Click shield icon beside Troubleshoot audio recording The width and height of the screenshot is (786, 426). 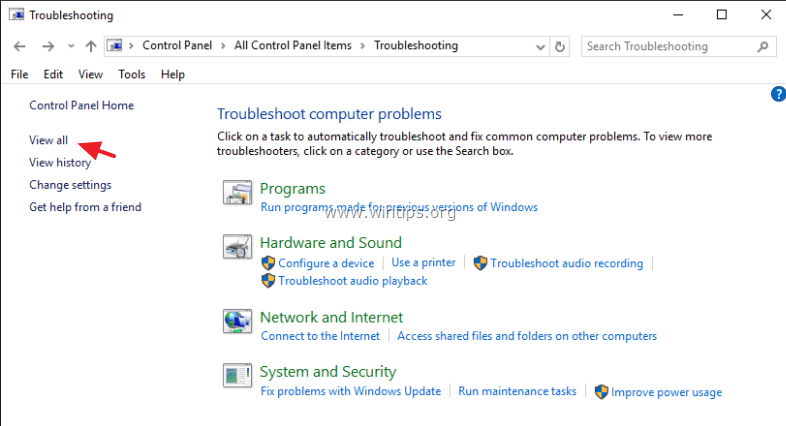tap(480, 263)
